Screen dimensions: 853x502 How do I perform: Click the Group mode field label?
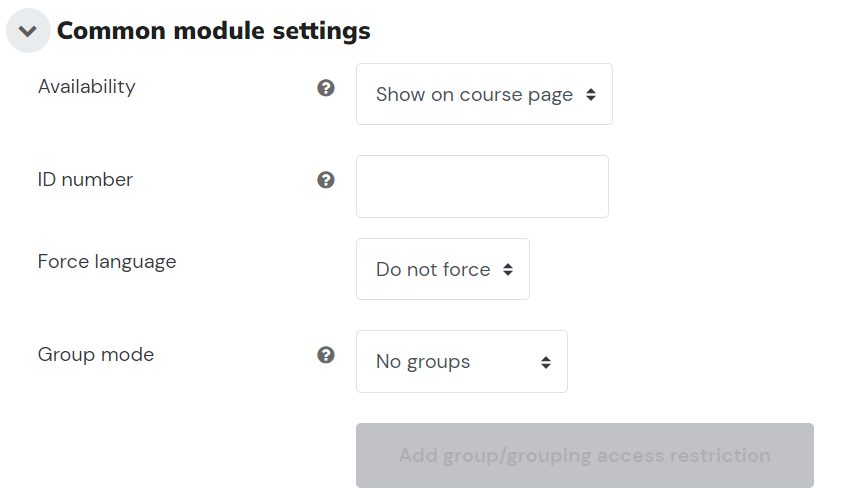[x=96, y=355]
